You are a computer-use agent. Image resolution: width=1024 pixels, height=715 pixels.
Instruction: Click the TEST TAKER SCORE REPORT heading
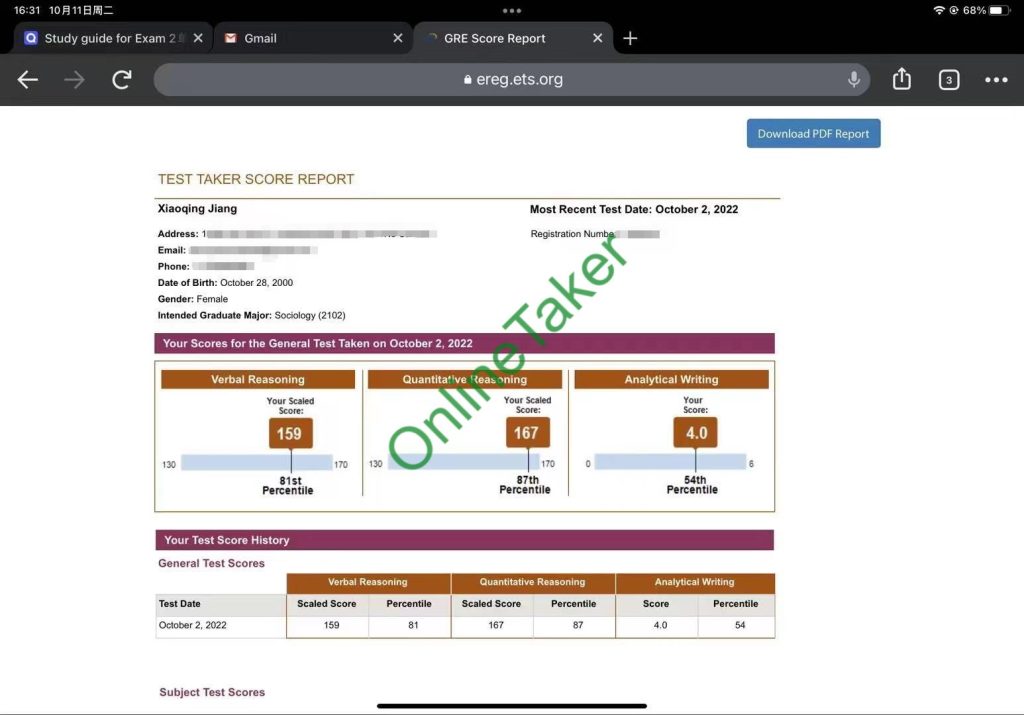[256, 179]
